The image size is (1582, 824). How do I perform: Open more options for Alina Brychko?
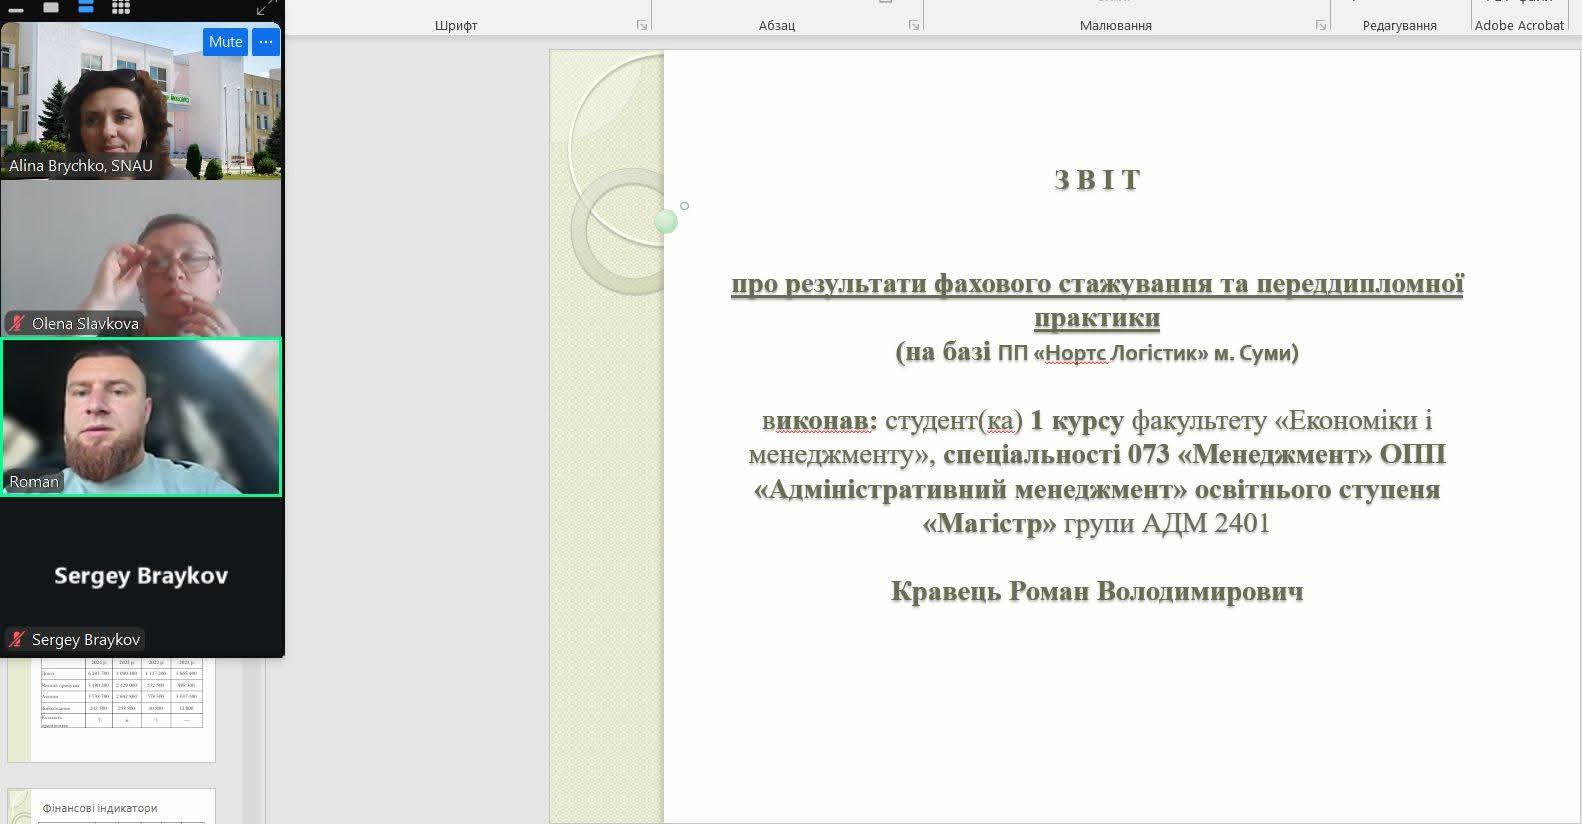[265, 42]
